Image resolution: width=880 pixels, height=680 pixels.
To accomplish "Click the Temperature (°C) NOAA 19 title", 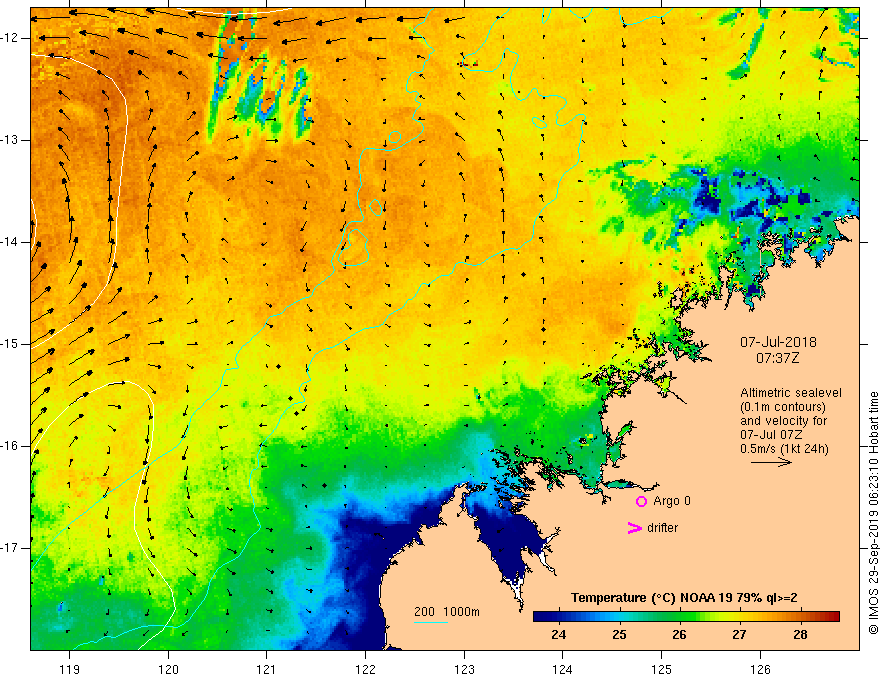I will pos(684,598).
